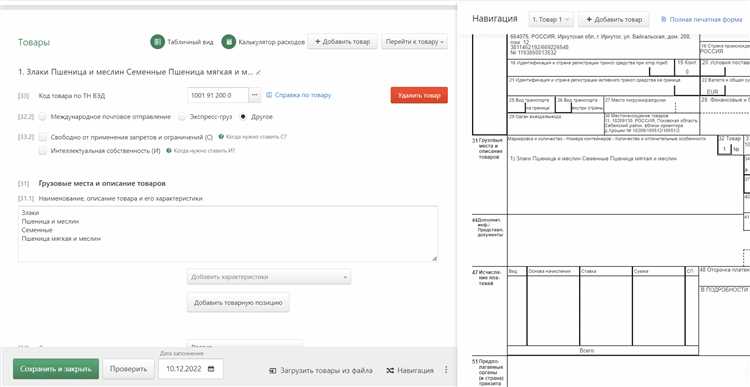Screen dimensions: 750x387
Task: Click the product title Злаки Пшеница и меслин
Action: point(135,73)
